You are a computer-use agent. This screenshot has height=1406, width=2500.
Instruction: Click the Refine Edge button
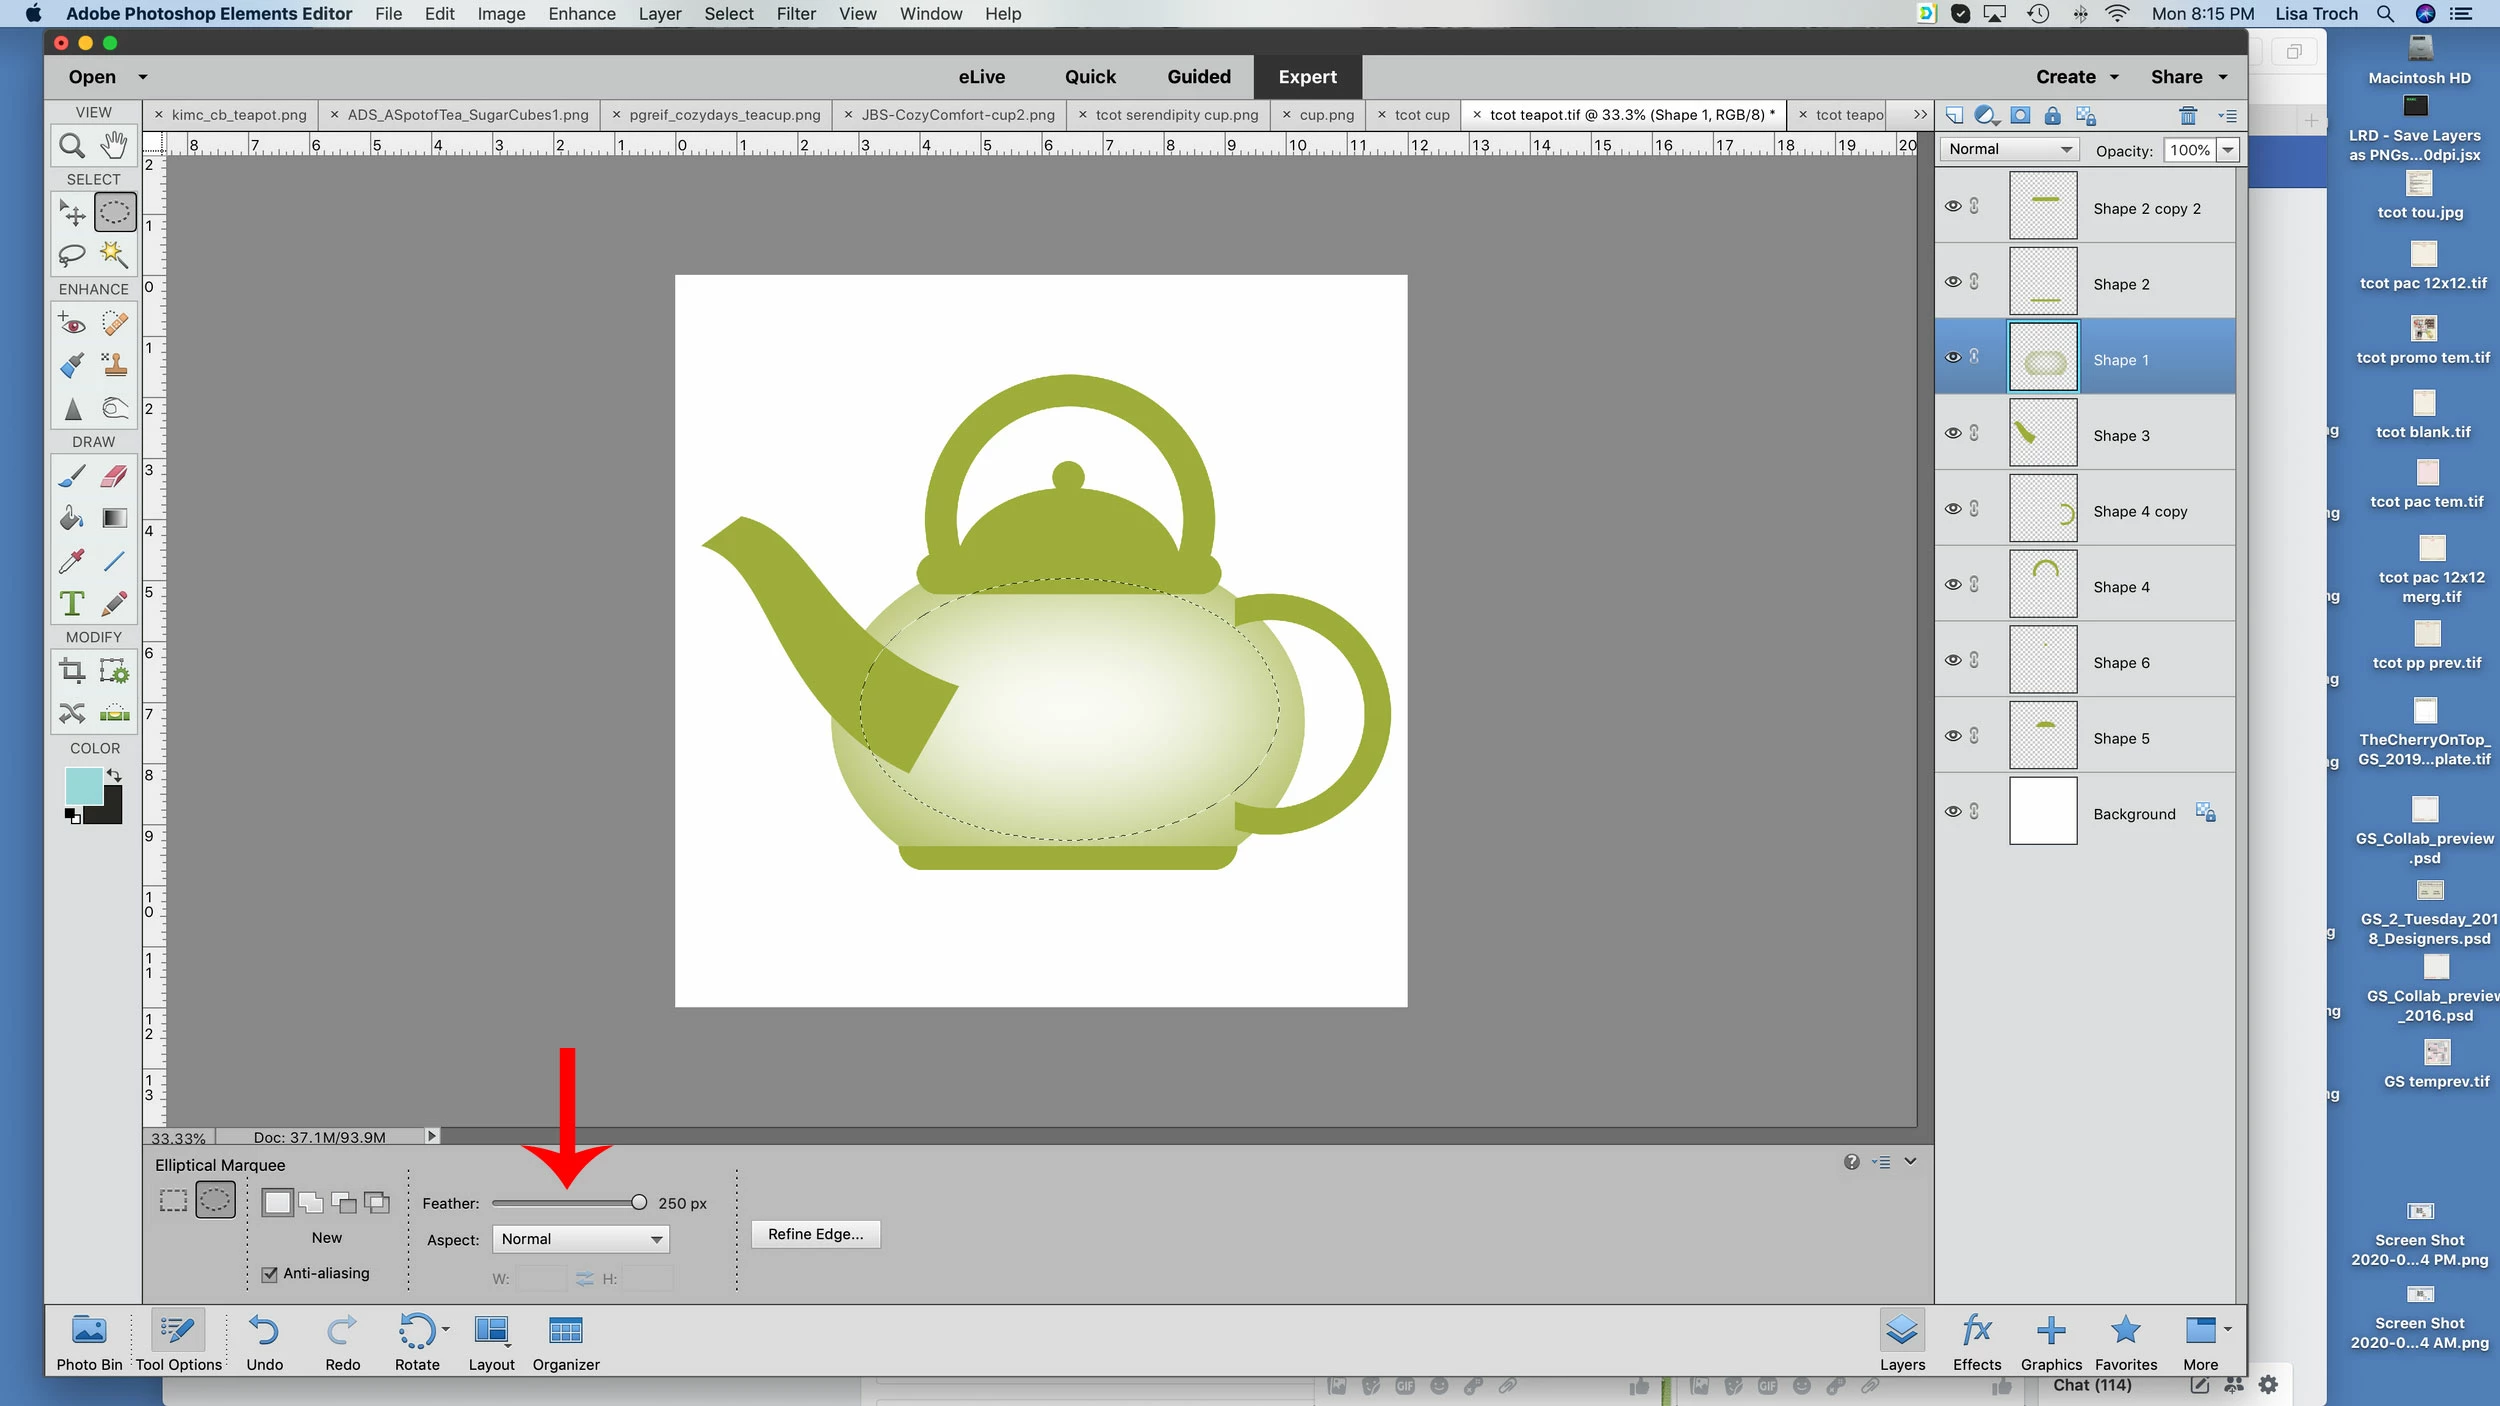click(815, 1234)
